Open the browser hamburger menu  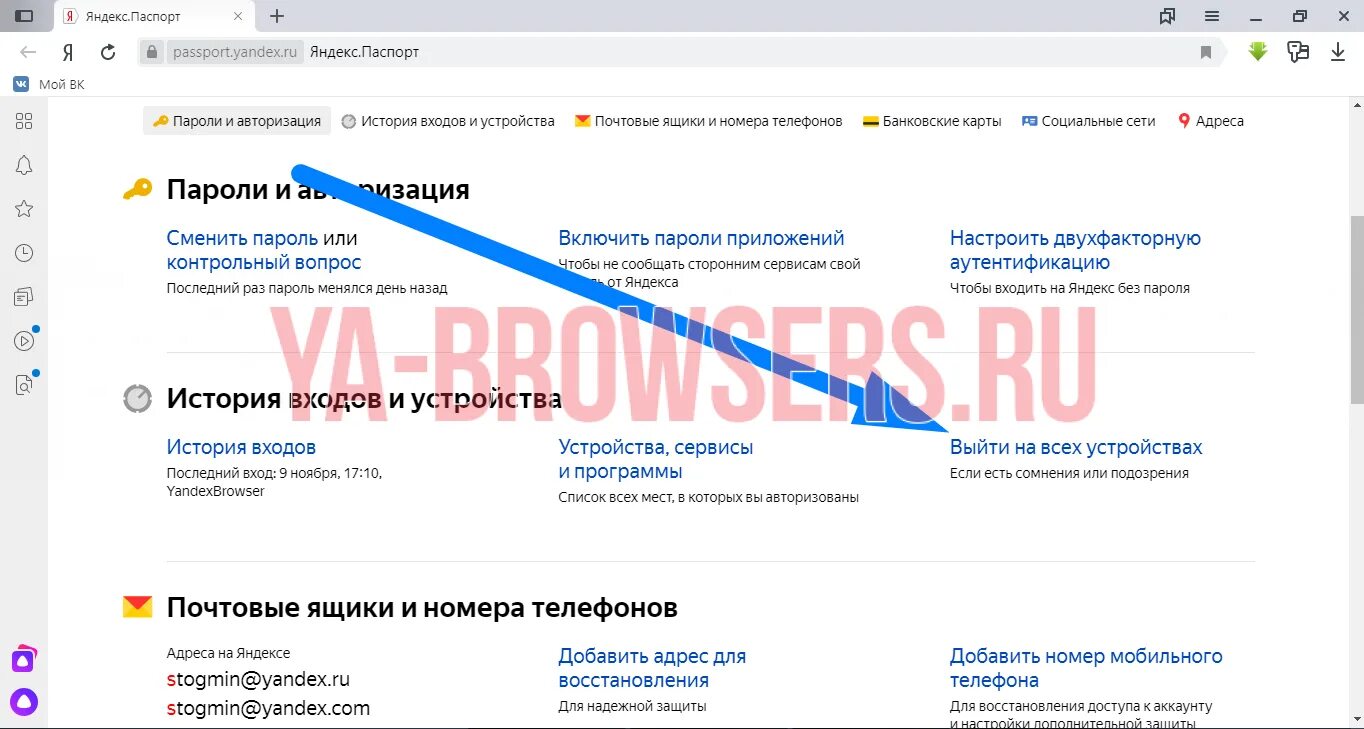[x=1212, y=16]
